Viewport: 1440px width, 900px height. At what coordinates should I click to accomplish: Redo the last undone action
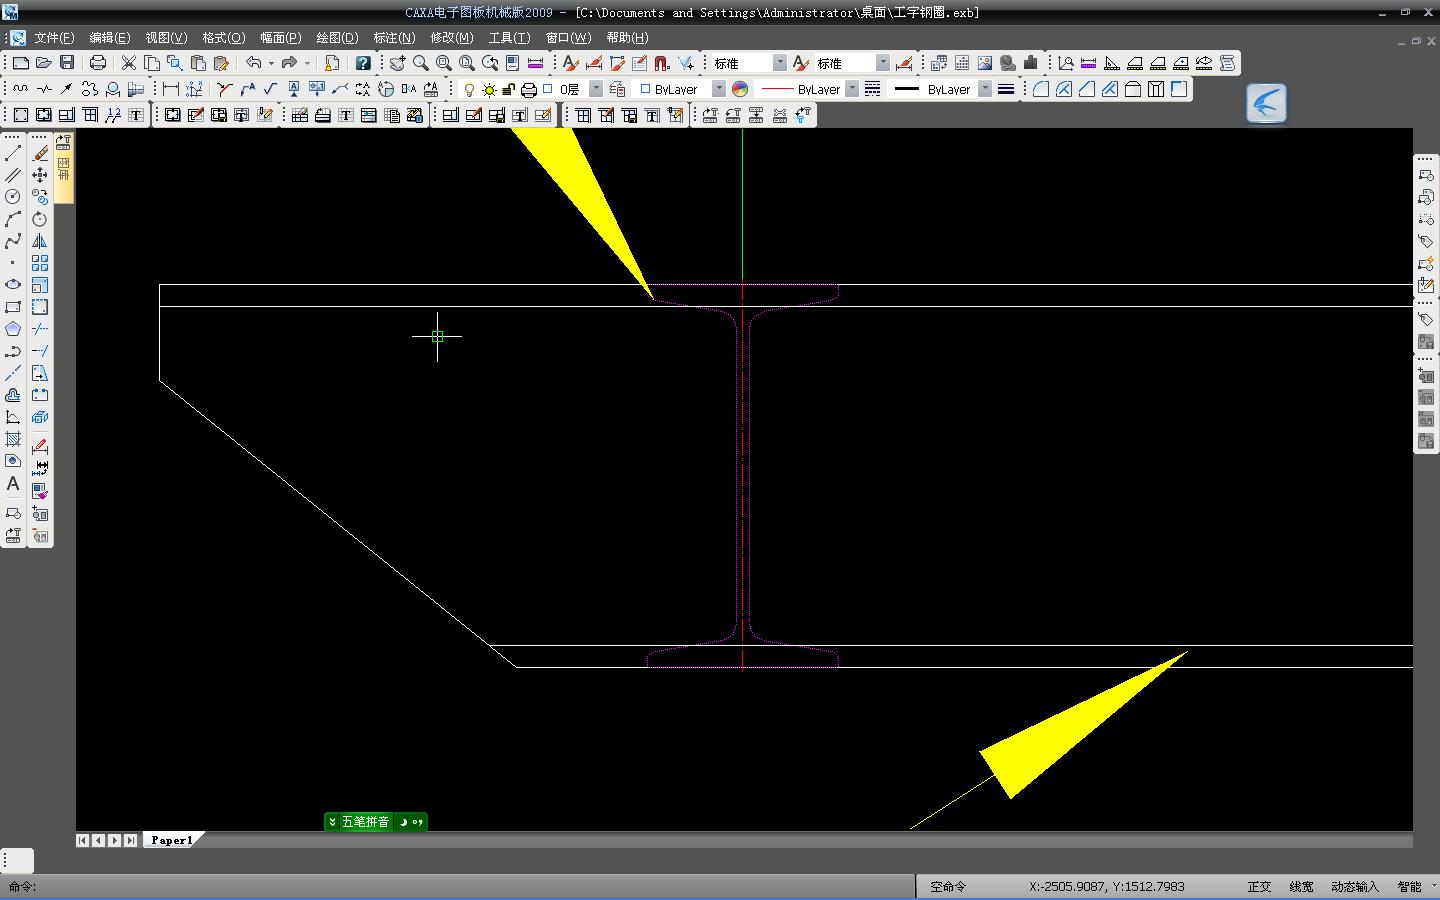289,63
